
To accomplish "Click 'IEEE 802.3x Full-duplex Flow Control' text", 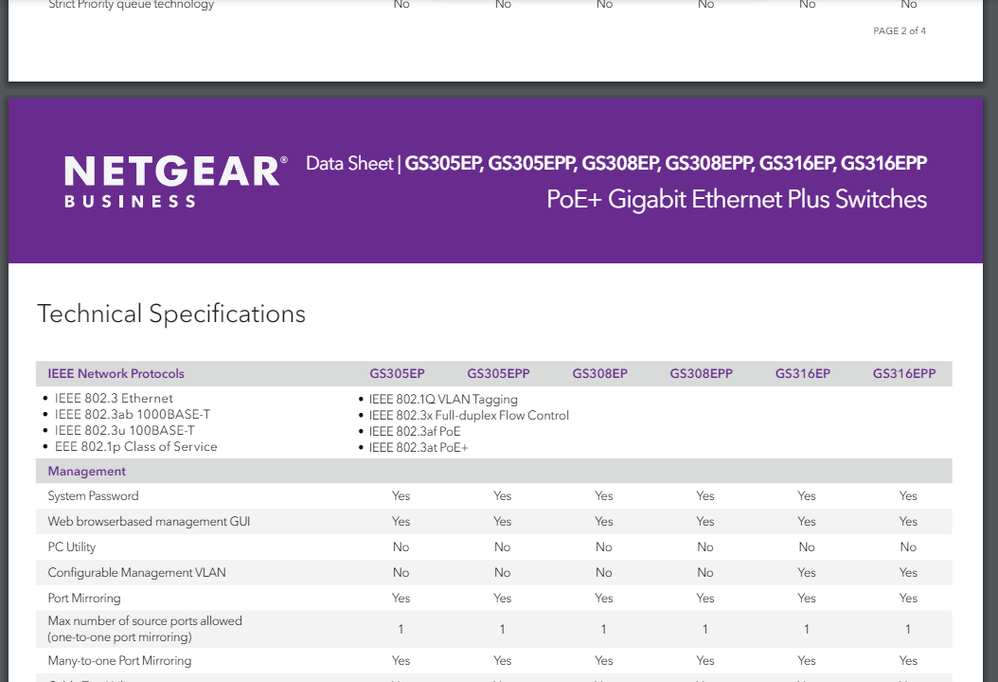I will click(468, 415).
